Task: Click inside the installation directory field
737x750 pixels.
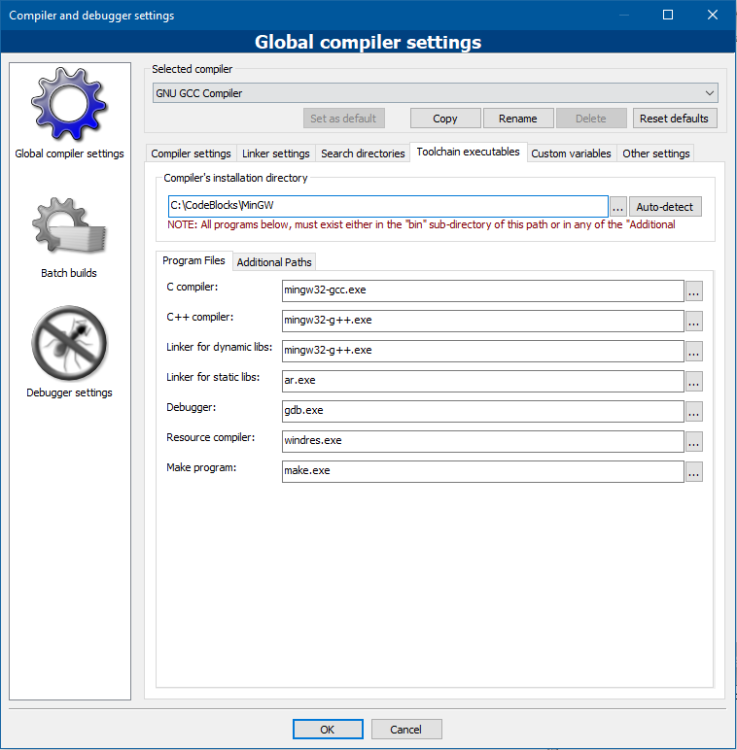Action: [388, 206]
